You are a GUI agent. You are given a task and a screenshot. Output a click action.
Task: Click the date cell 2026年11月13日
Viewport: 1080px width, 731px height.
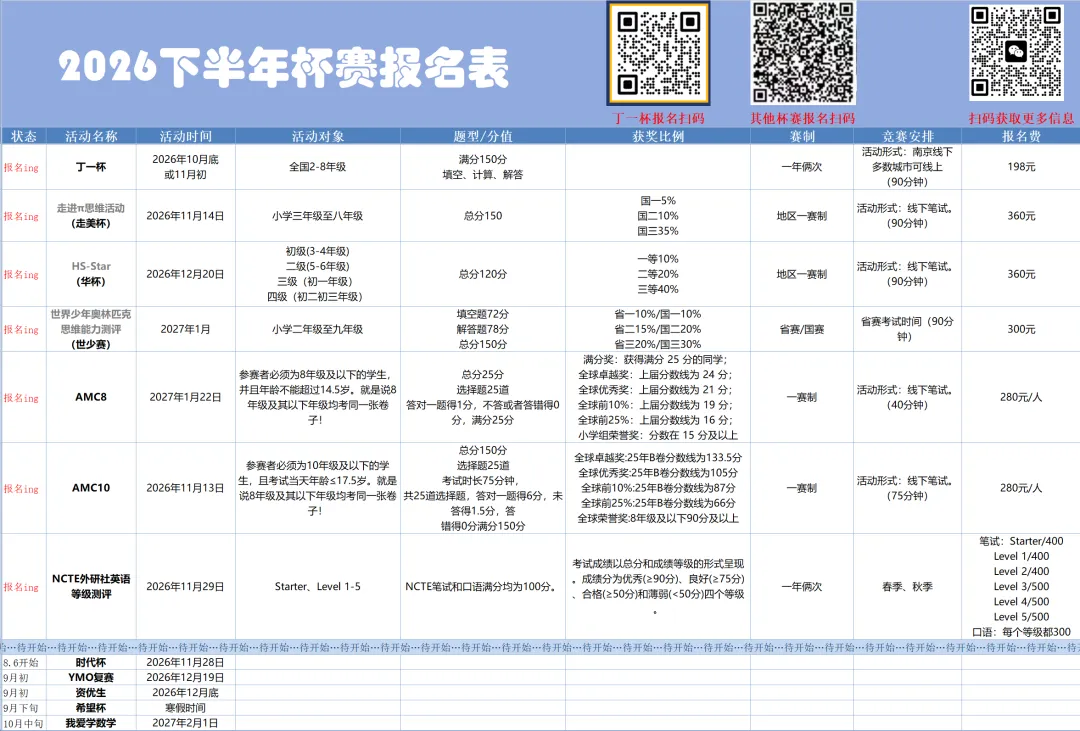coord(185,488)
